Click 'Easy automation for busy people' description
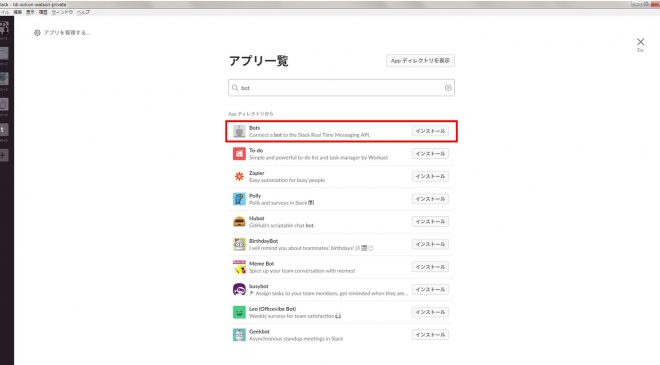The height and width of the screenshot is (365, 660). (x=287, y=180)
